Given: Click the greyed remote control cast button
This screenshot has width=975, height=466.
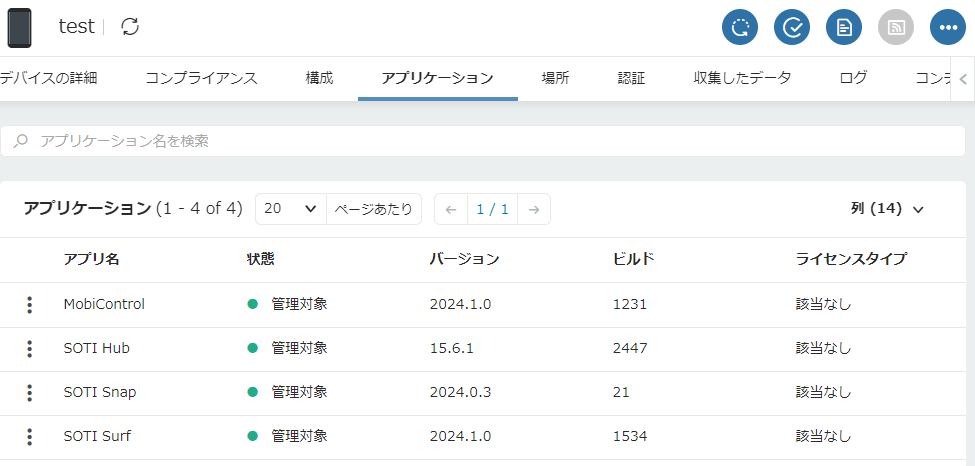Looking at the screenshot, I should point(896,28).
